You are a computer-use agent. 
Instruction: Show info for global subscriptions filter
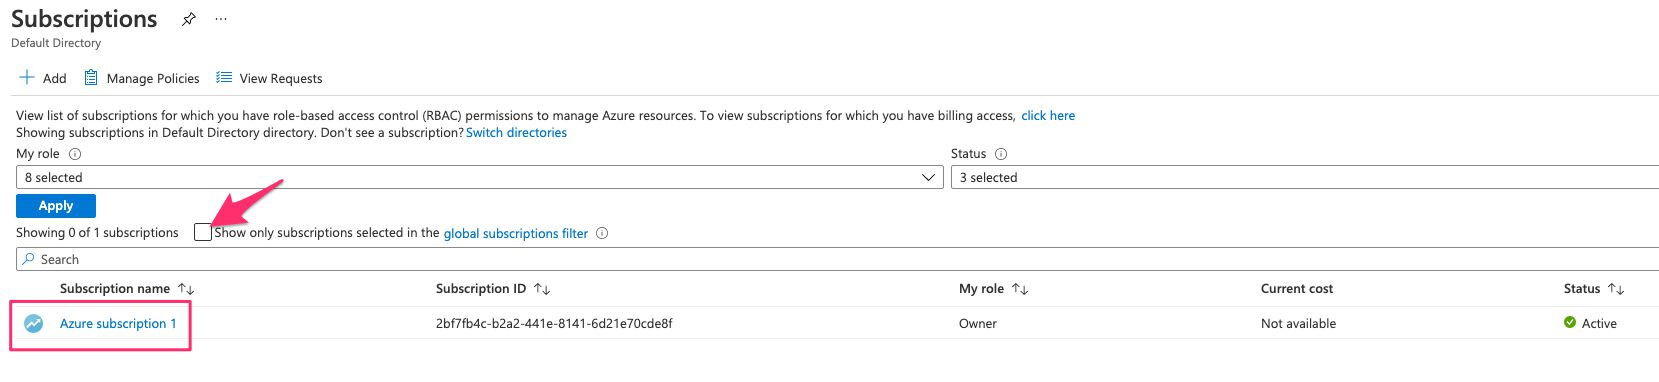(602, 233)
